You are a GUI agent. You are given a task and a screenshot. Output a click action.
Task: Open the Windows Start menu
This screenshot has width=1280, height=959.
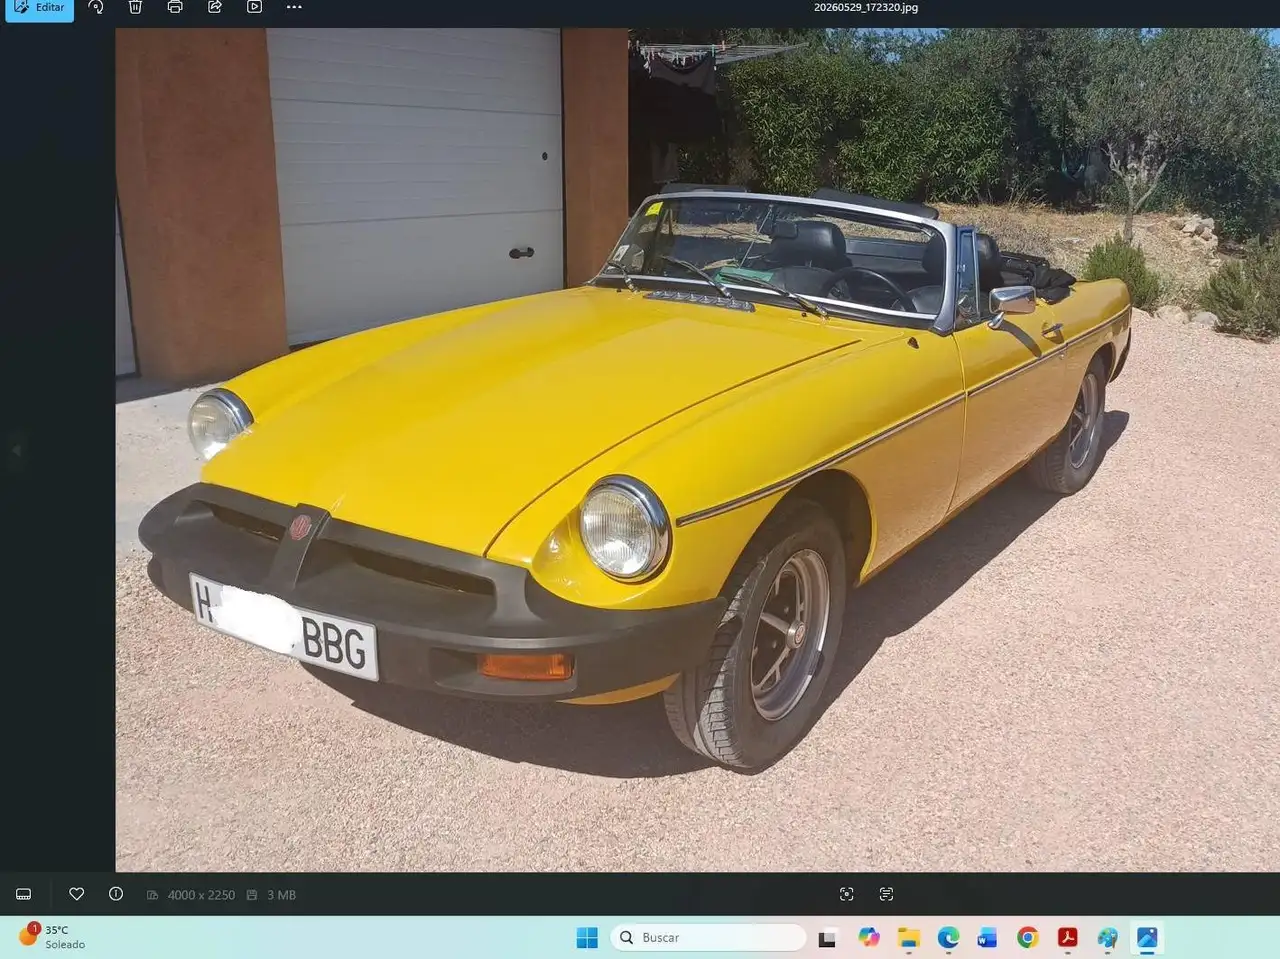[587, 937]
